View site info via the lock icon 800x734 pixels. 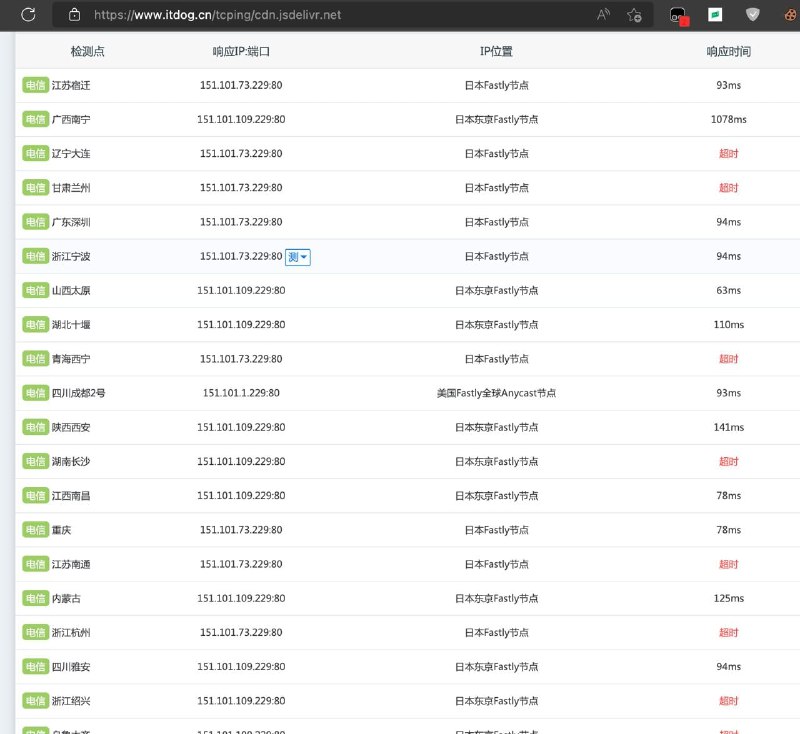click(74, 15)
